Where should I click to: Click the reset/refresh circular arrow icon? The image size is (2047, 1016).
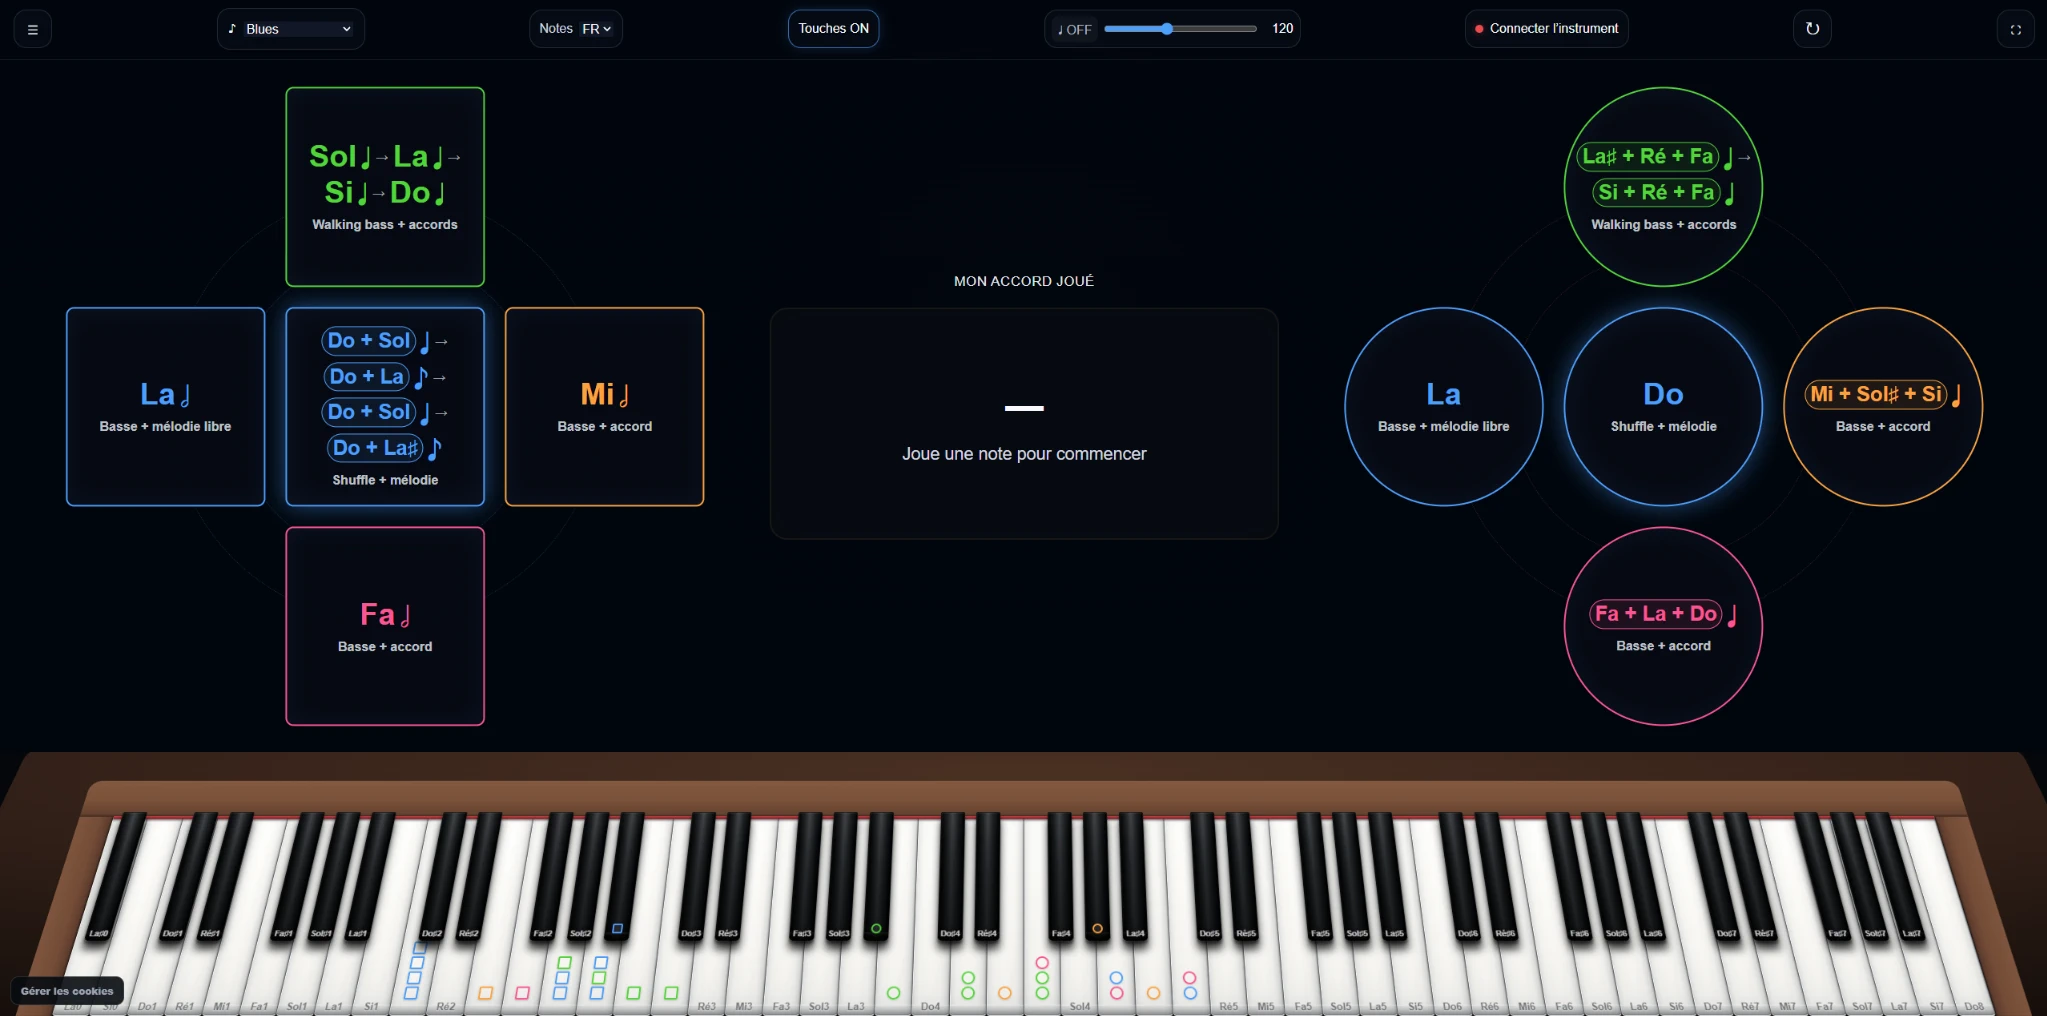(1812, 29)
